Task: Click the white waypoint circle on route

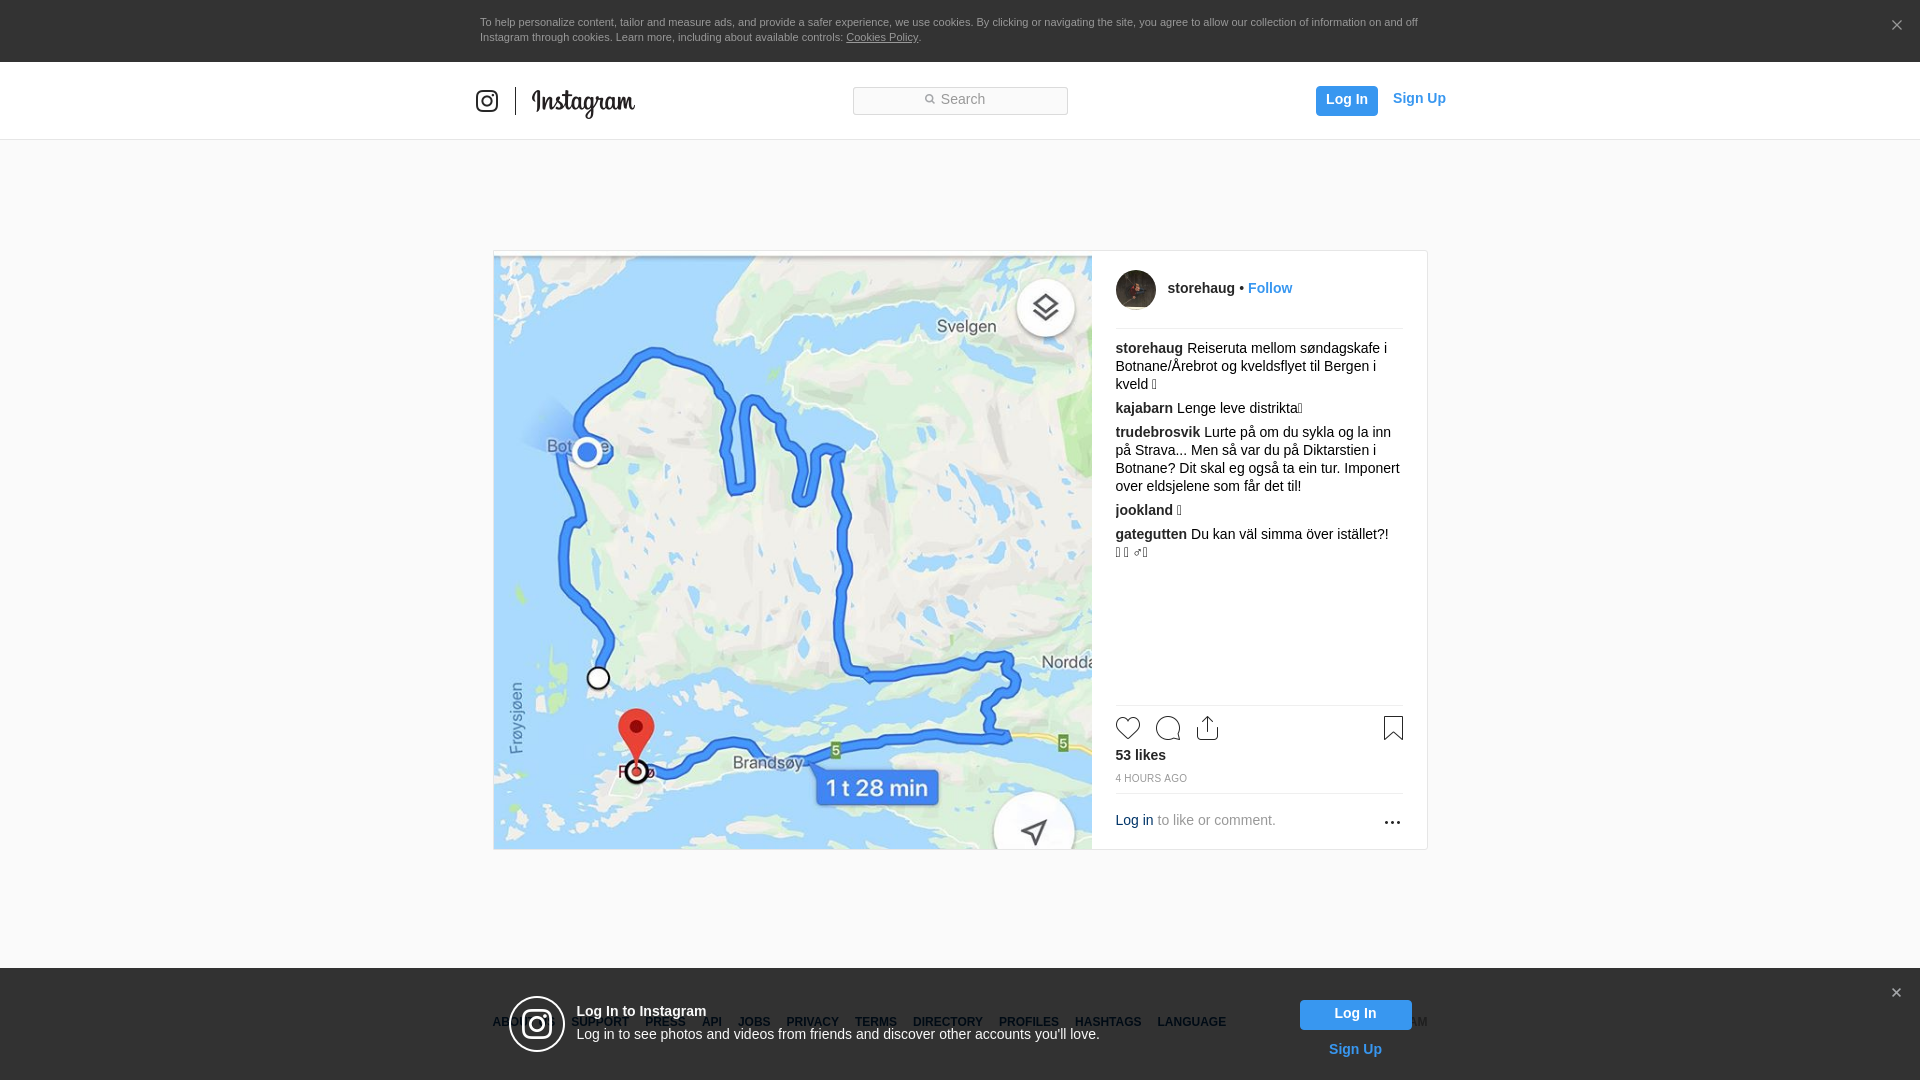Action: coord(598,678)
